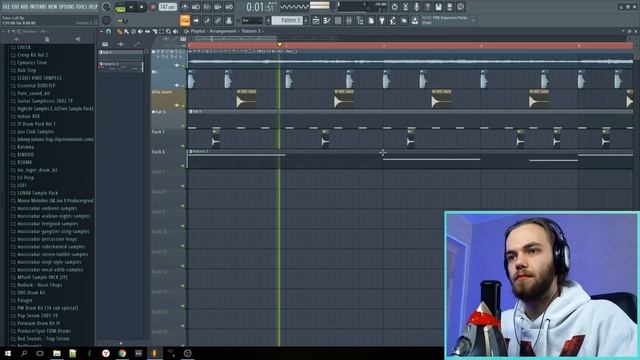Click the download arrow icon in second toolbar

415,20
